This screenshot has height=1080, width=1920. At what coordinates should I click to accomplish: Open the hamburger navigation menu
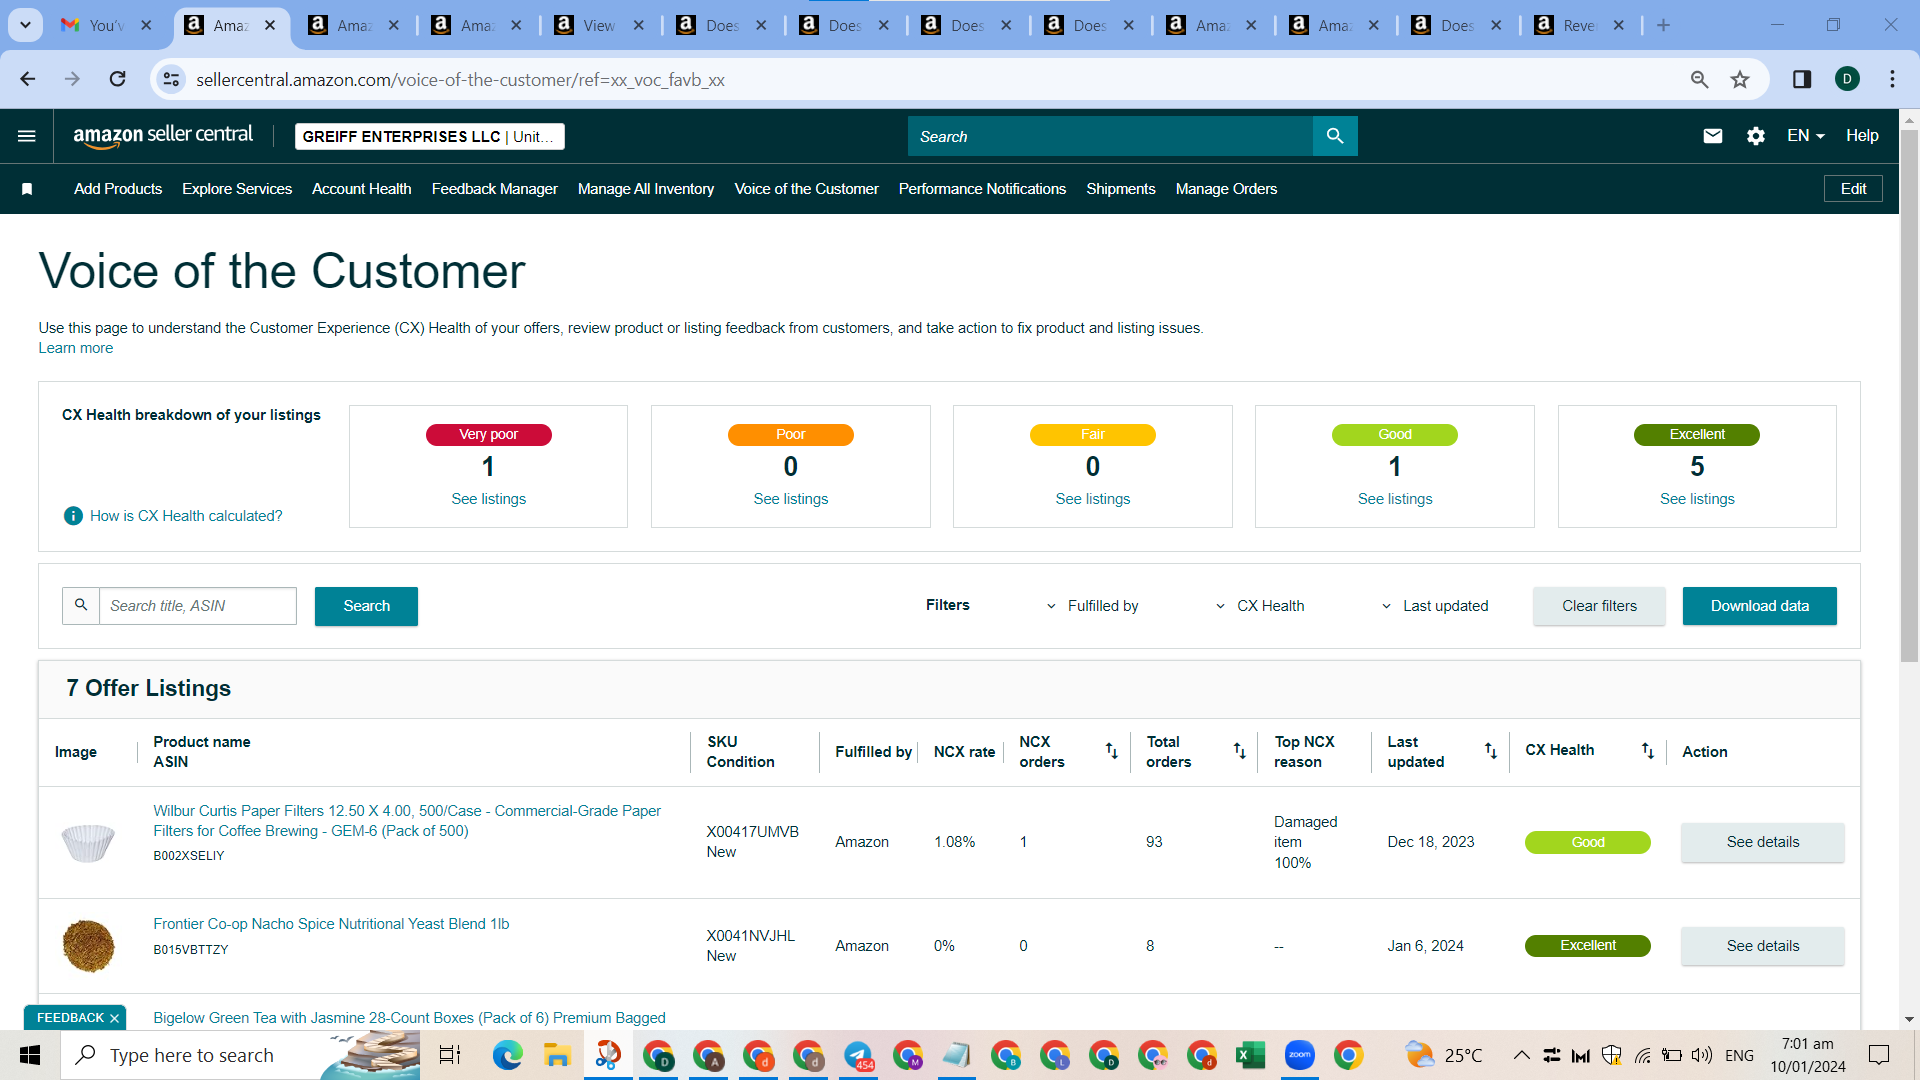click(27, 136)
